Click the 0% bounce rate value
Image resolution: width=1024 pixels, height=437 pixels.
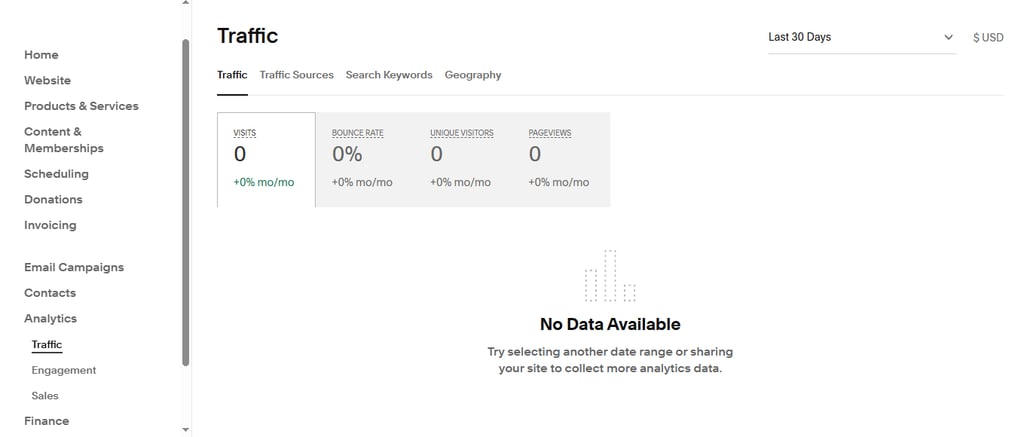point(347,154)
